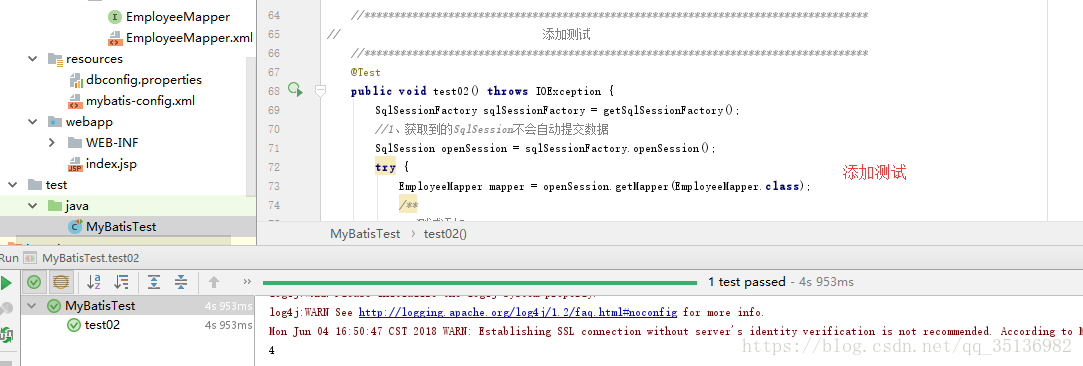
Task: Click the console output value 4
Action: 272,350
